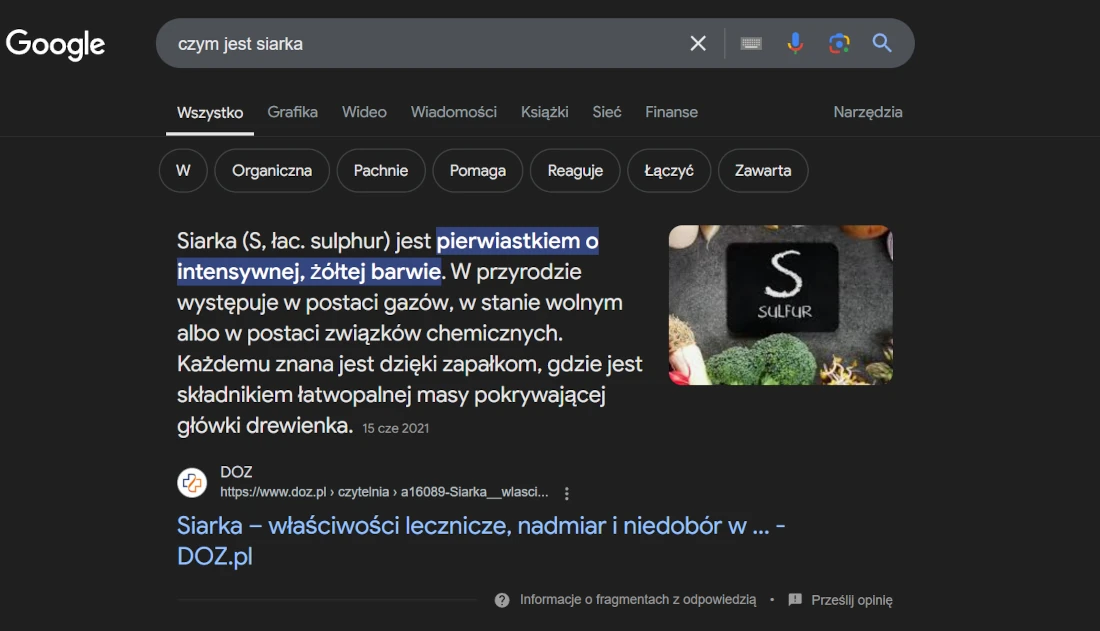This screenshot has width=1100, height=631.
Task: Select the Pachnie filter chip
Action: tap(381, 171)
